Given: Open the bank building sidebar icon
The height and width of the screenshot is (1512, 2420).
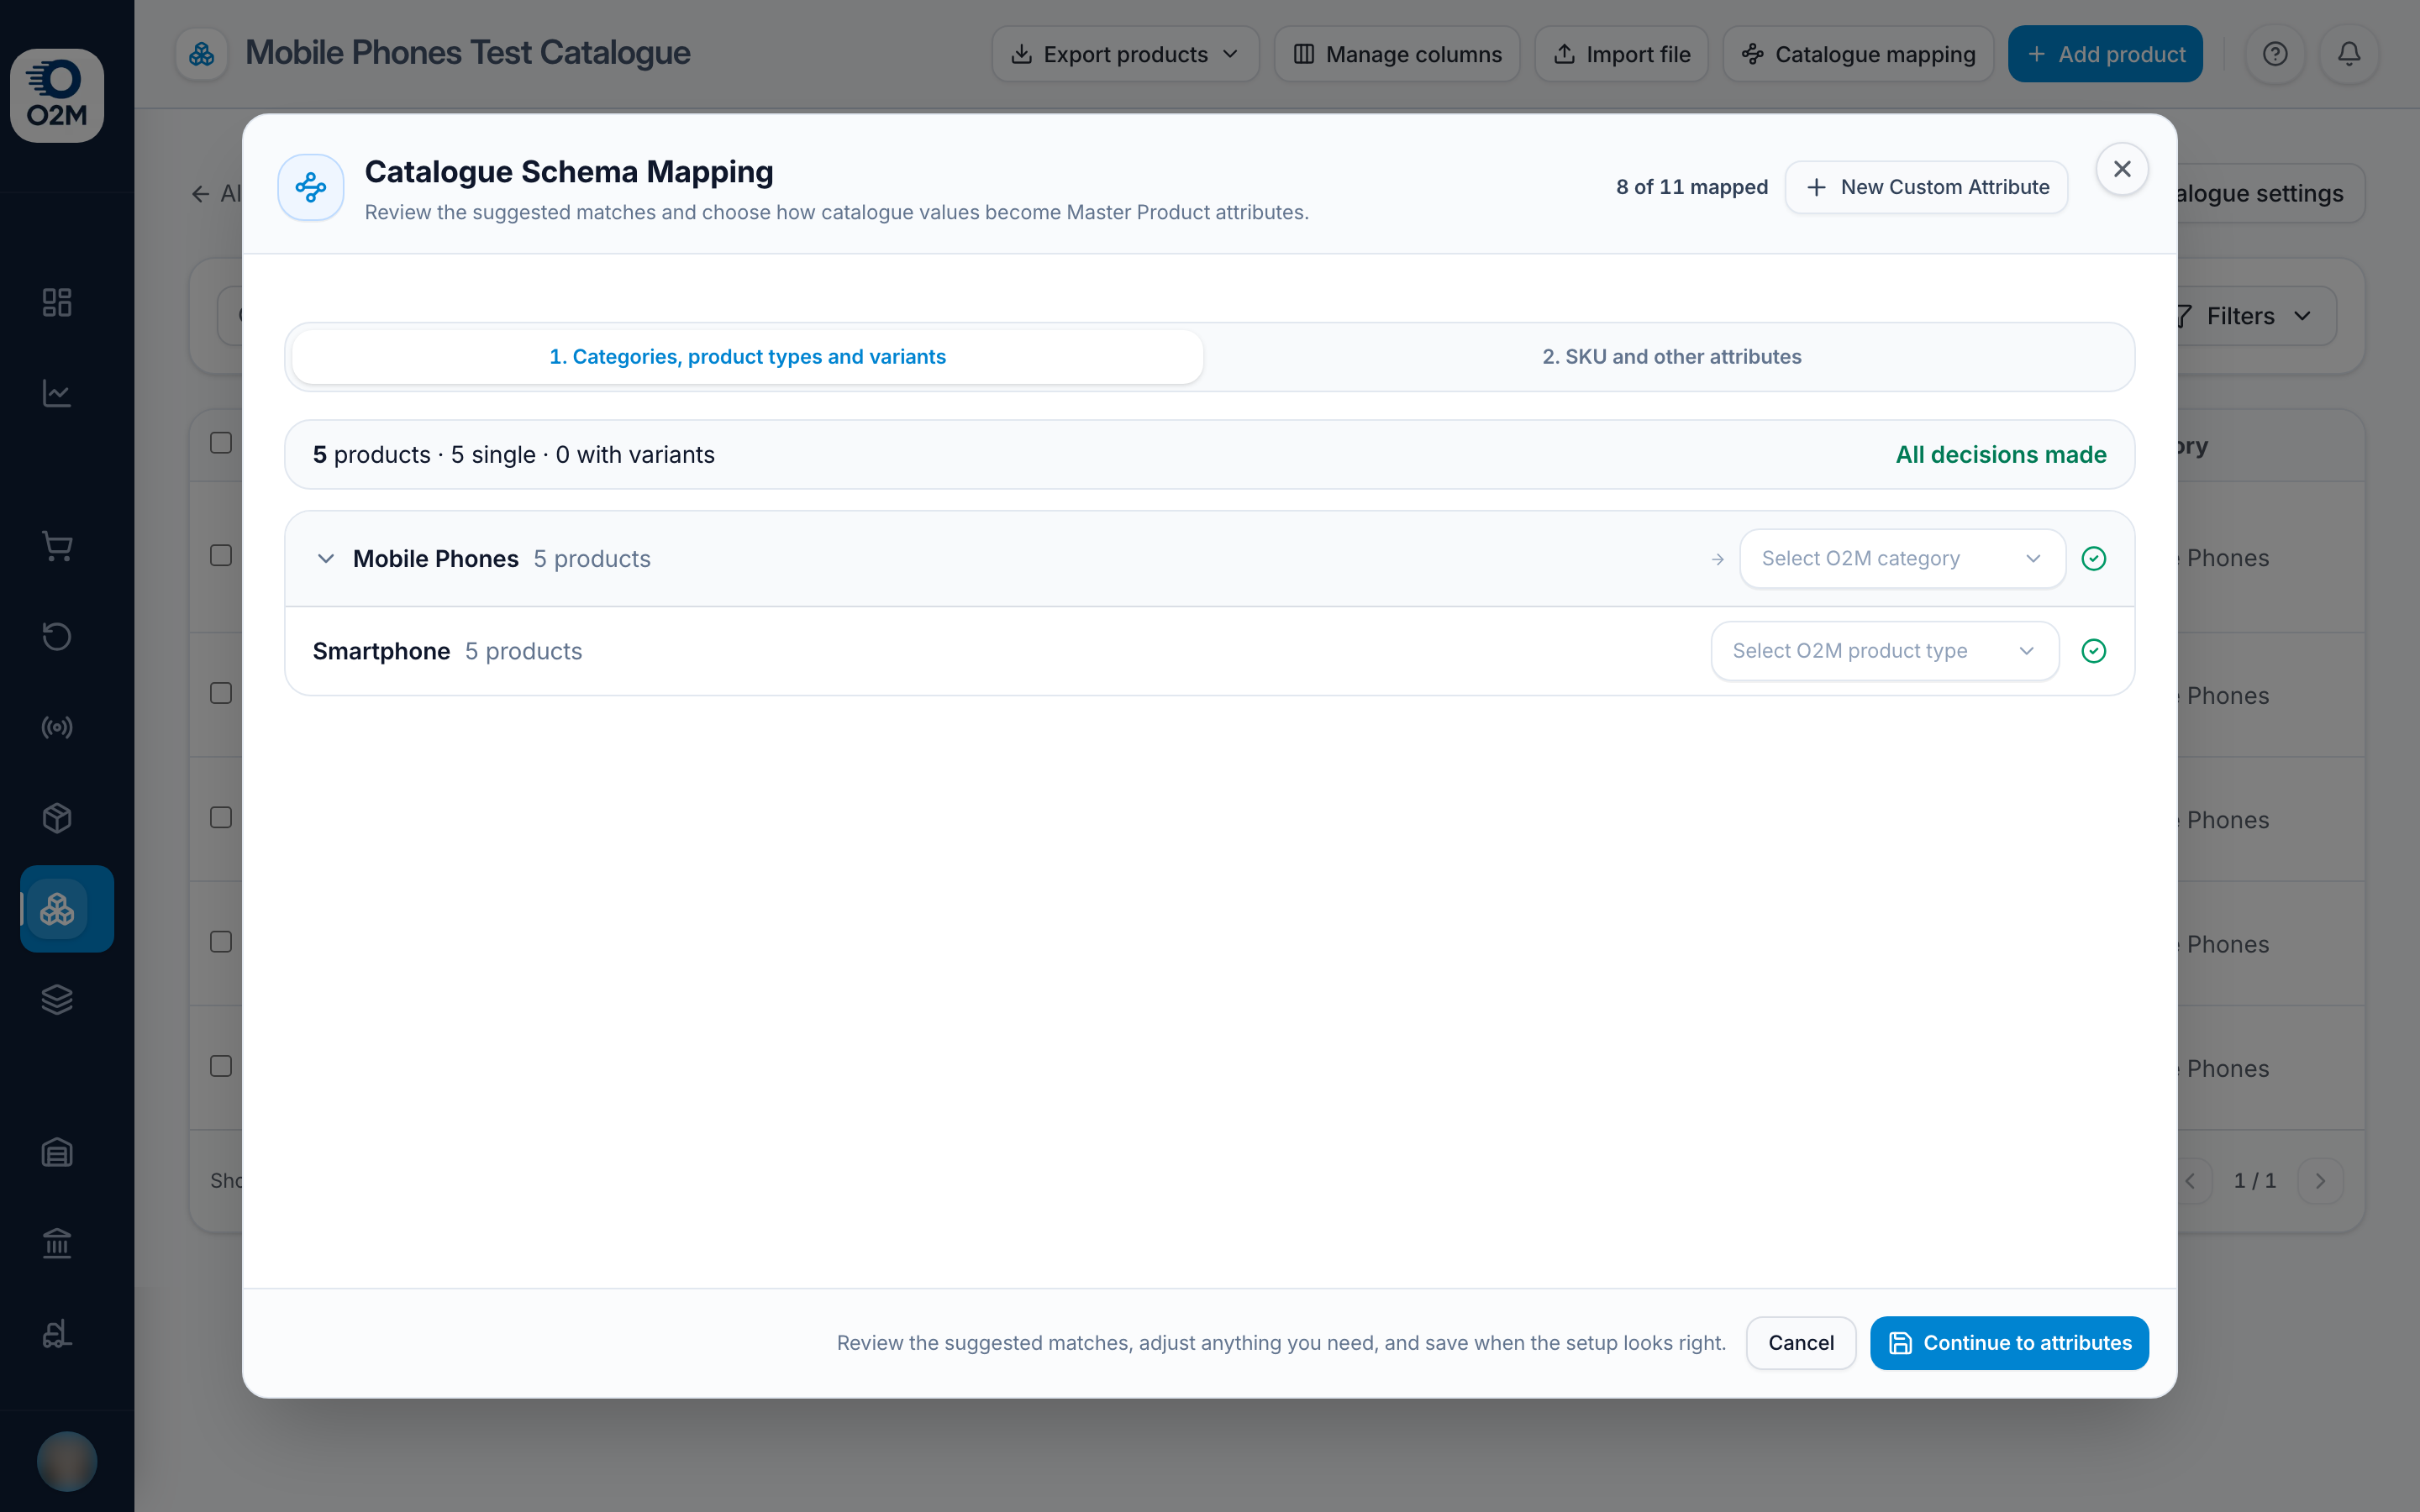Looking at the screenshot, I should pos(57,1243).
